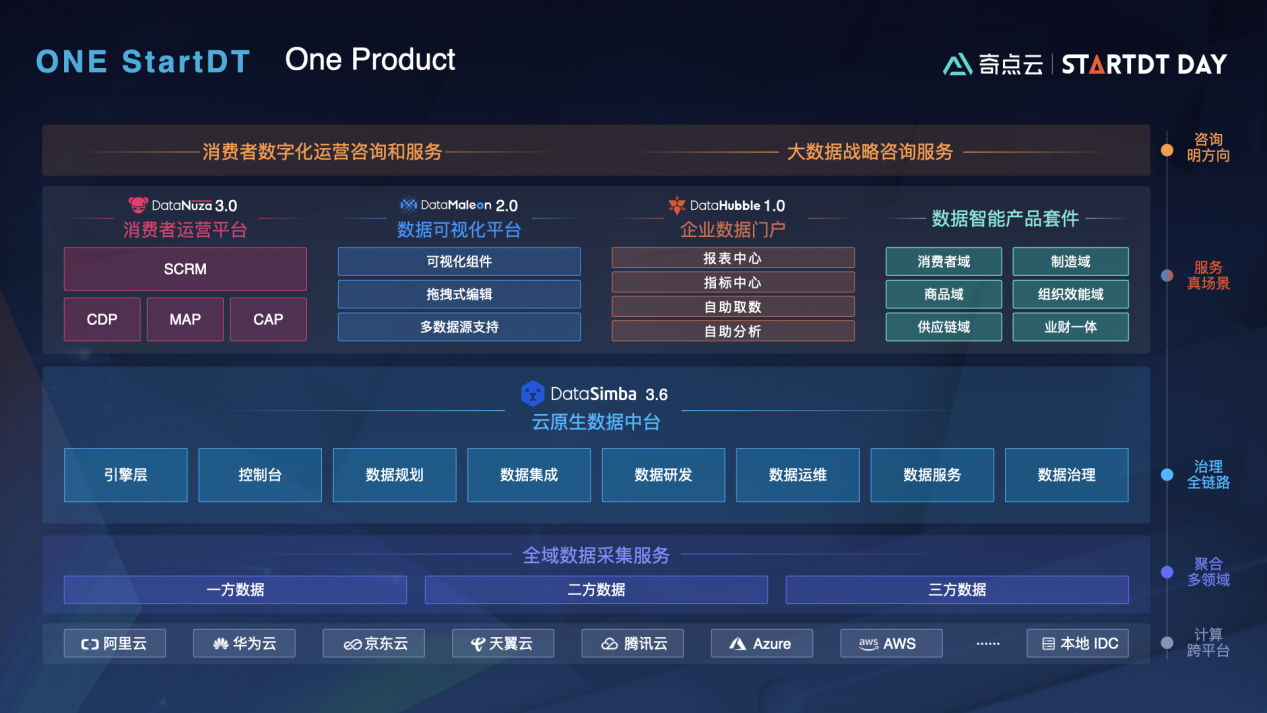Click the blue 治理全链路 timeline dot
This screenshot has height=713, width=1267.
coord(1167,475)
